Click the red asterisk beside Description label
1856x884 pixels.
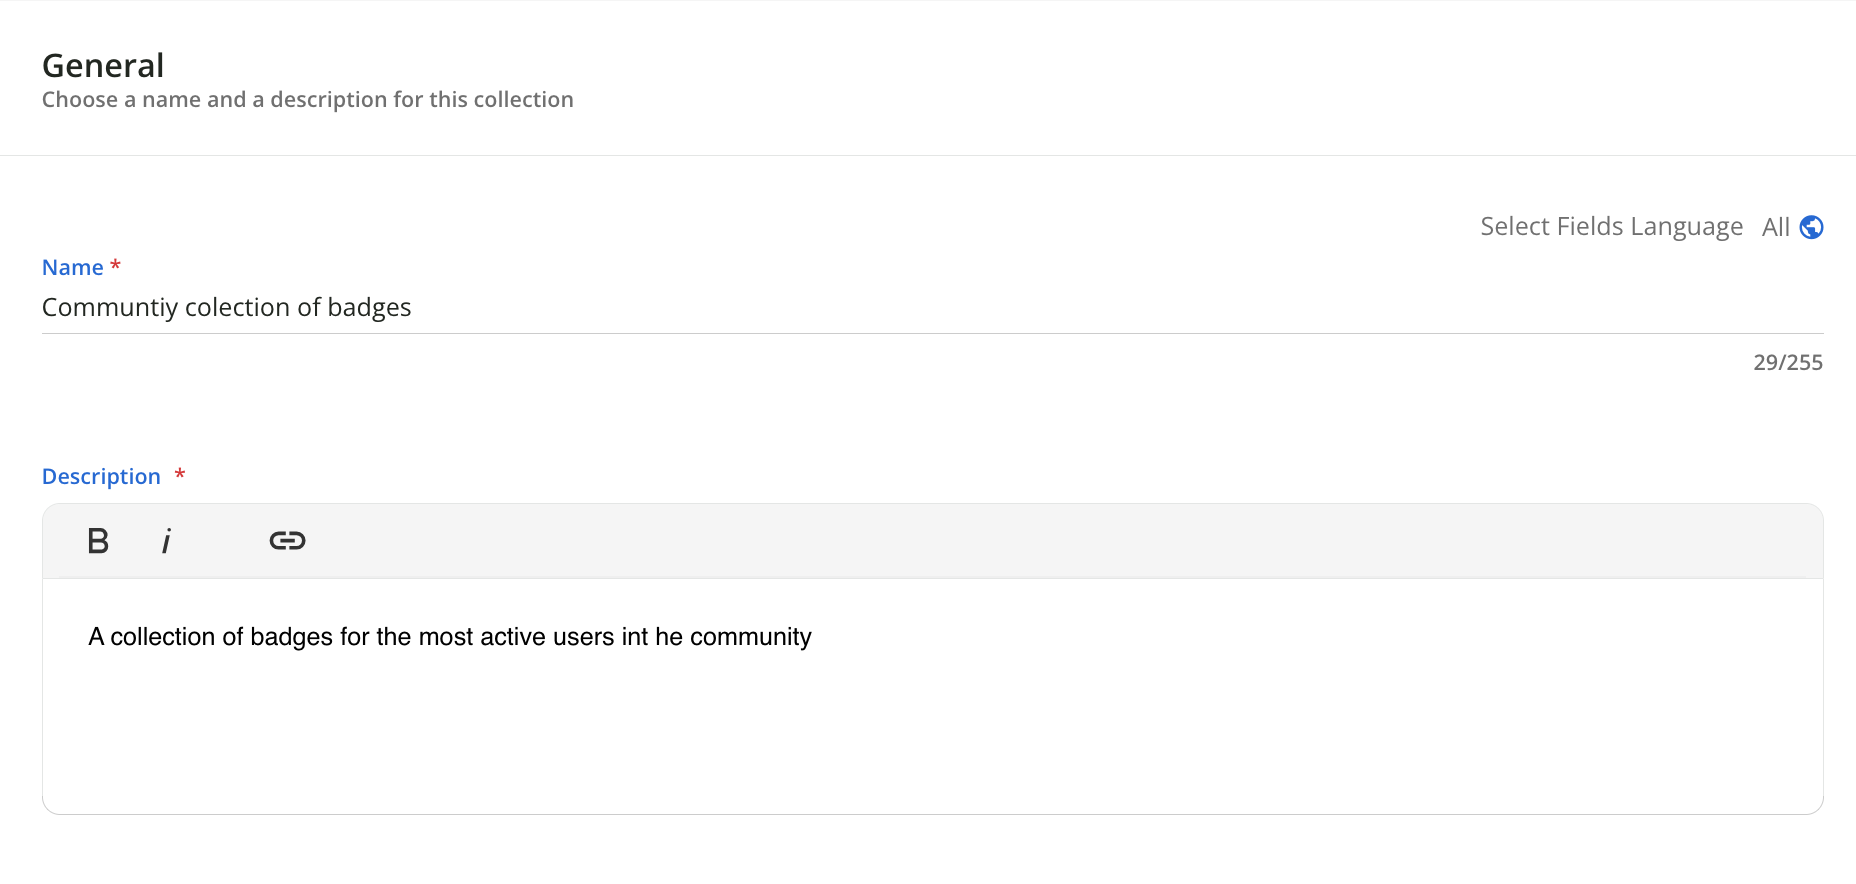pos(180,473)
